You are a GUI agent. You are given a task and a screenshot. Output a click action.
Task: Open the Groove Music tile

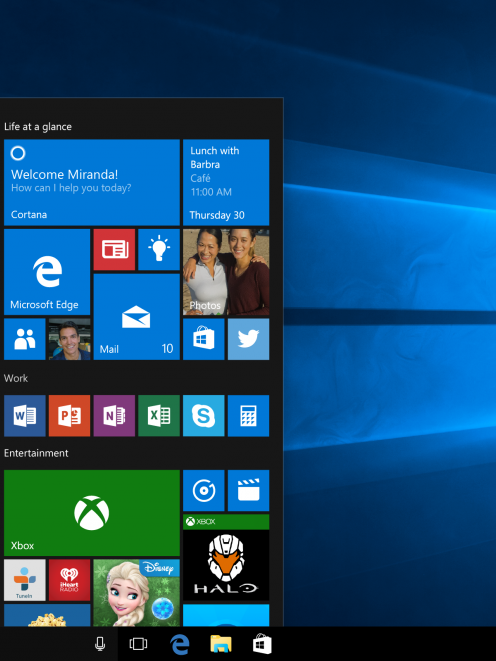tap(204, 491)
